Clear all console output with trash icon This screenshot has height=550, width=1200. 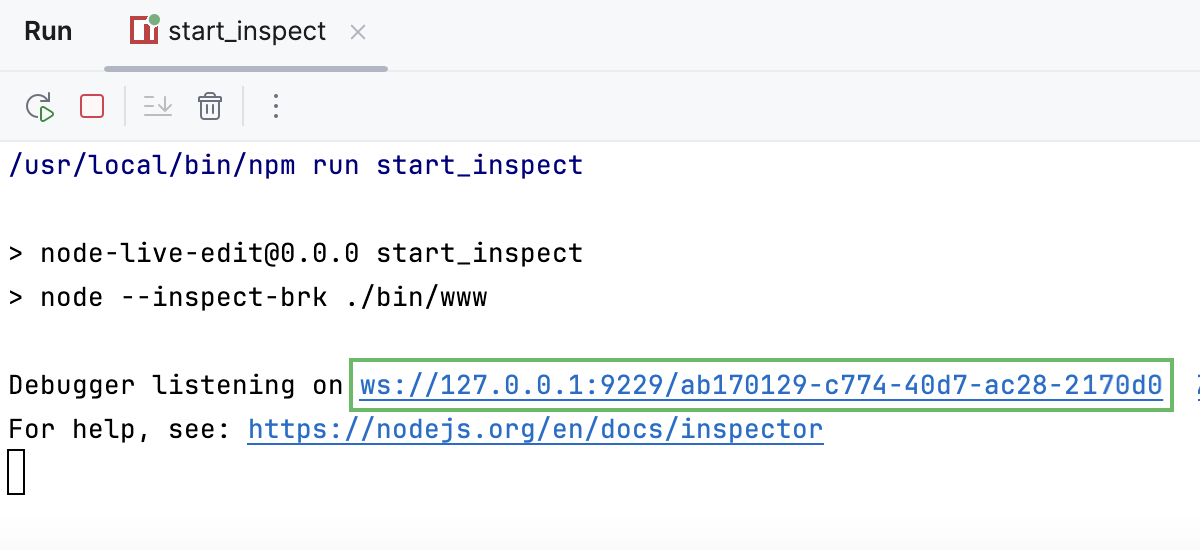tap(209, 106)
